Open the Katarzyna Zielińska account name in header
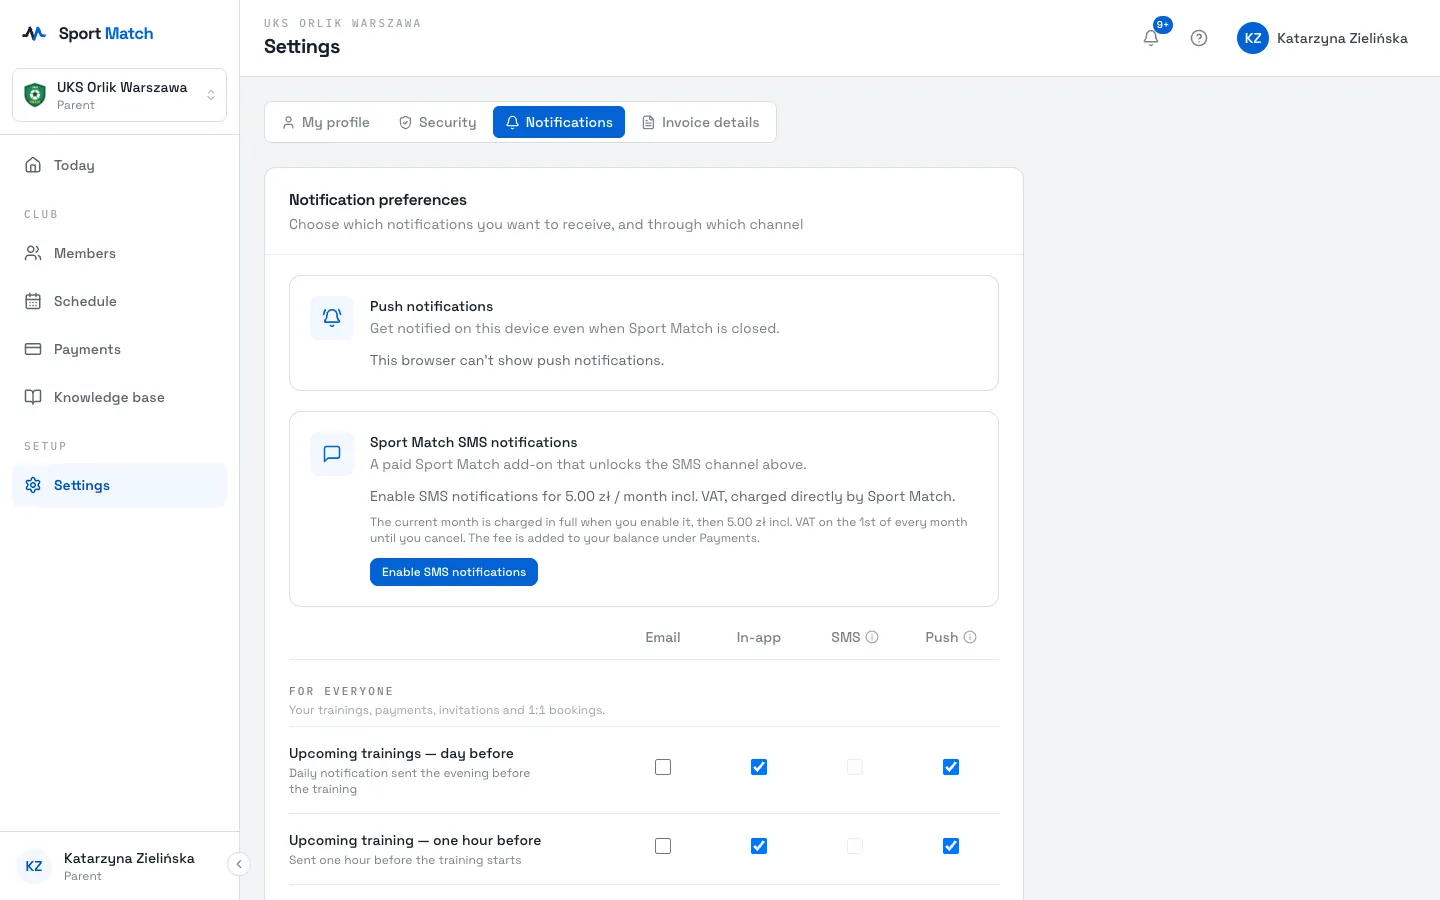Image resolution: width=1440 pixels, height=900 pixels. (x=1342, y=38)
